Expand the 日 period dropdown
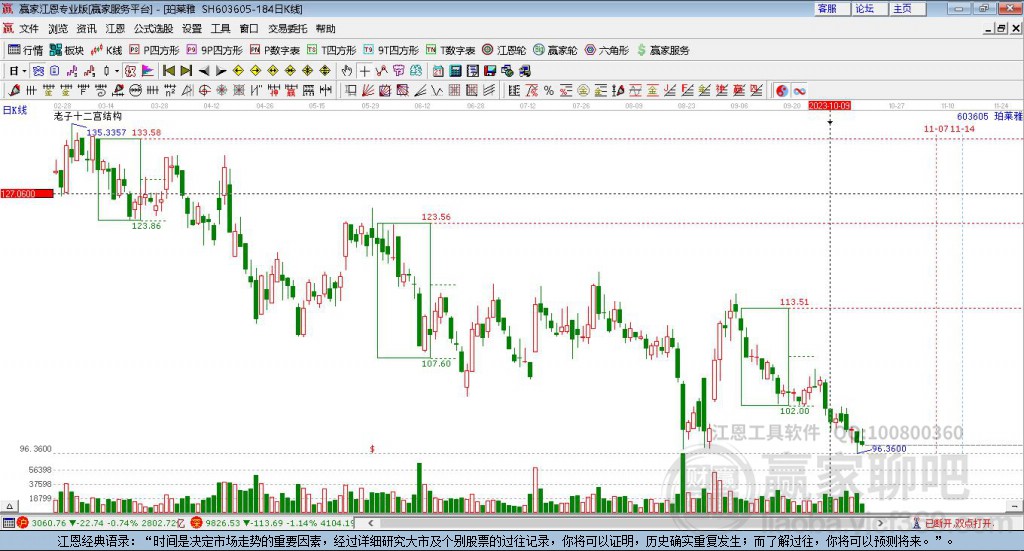This screenshot has width=1024, height=551. [x=24, y=71]
